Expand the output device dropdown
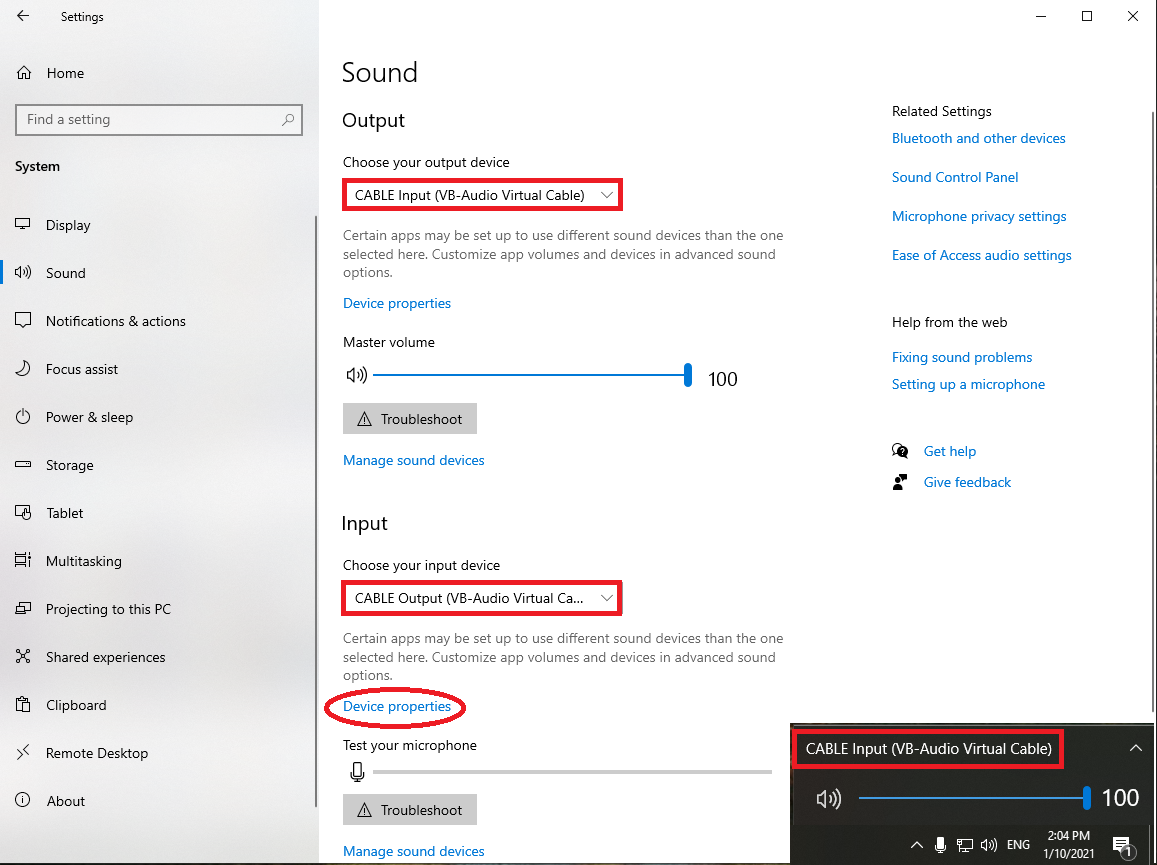Image resolution: width=1157 pixels, height=865 pixels. click(483, 195)
